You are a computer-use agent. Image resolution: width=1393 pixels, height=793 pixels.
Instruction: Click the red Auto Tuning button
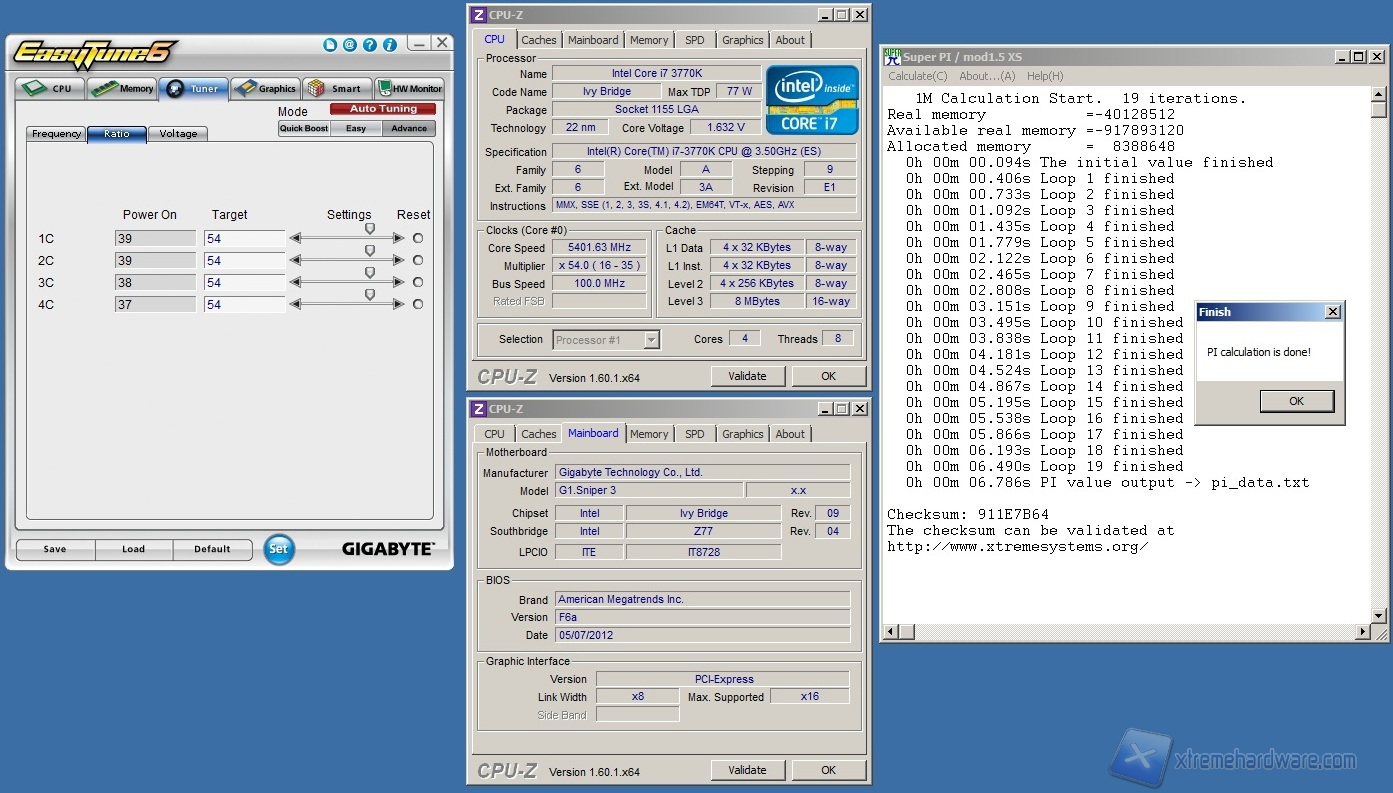[x=384, y=109]
